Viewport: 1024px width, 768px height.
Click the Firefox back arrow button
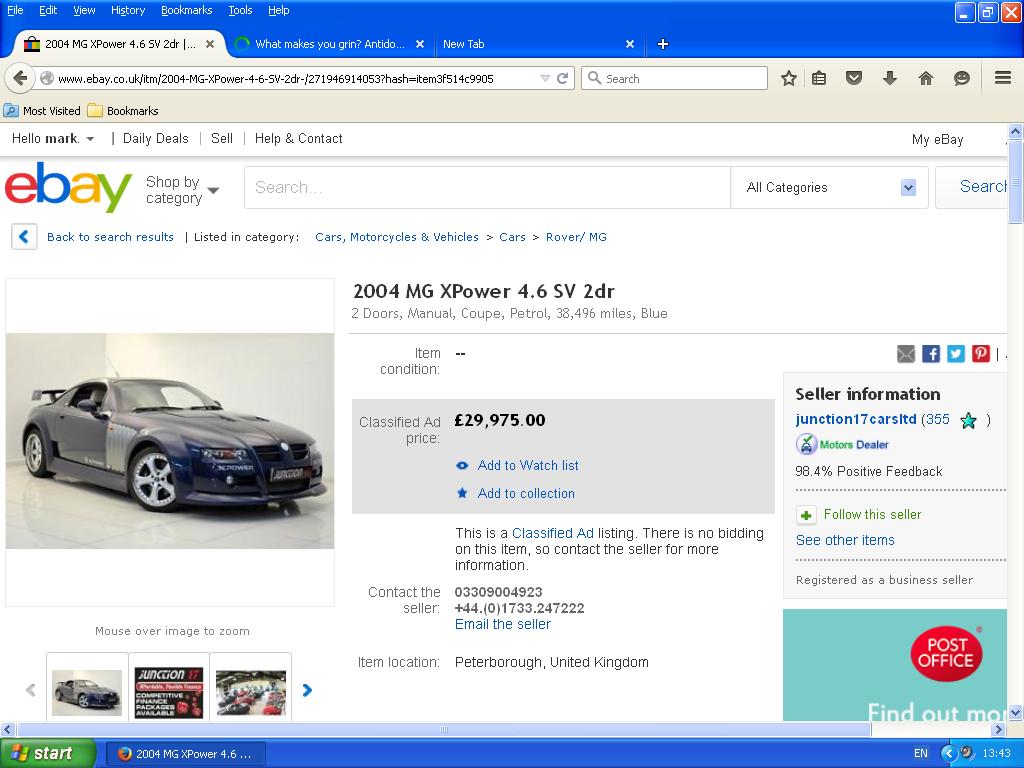click(x=20, y=78)
